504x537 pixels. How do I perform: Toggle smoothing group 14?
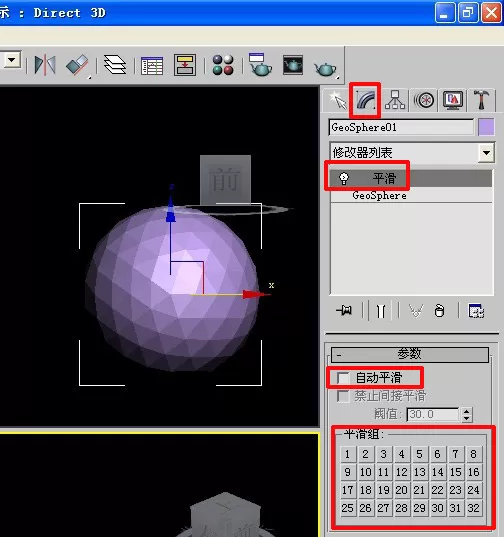(437, 472)
